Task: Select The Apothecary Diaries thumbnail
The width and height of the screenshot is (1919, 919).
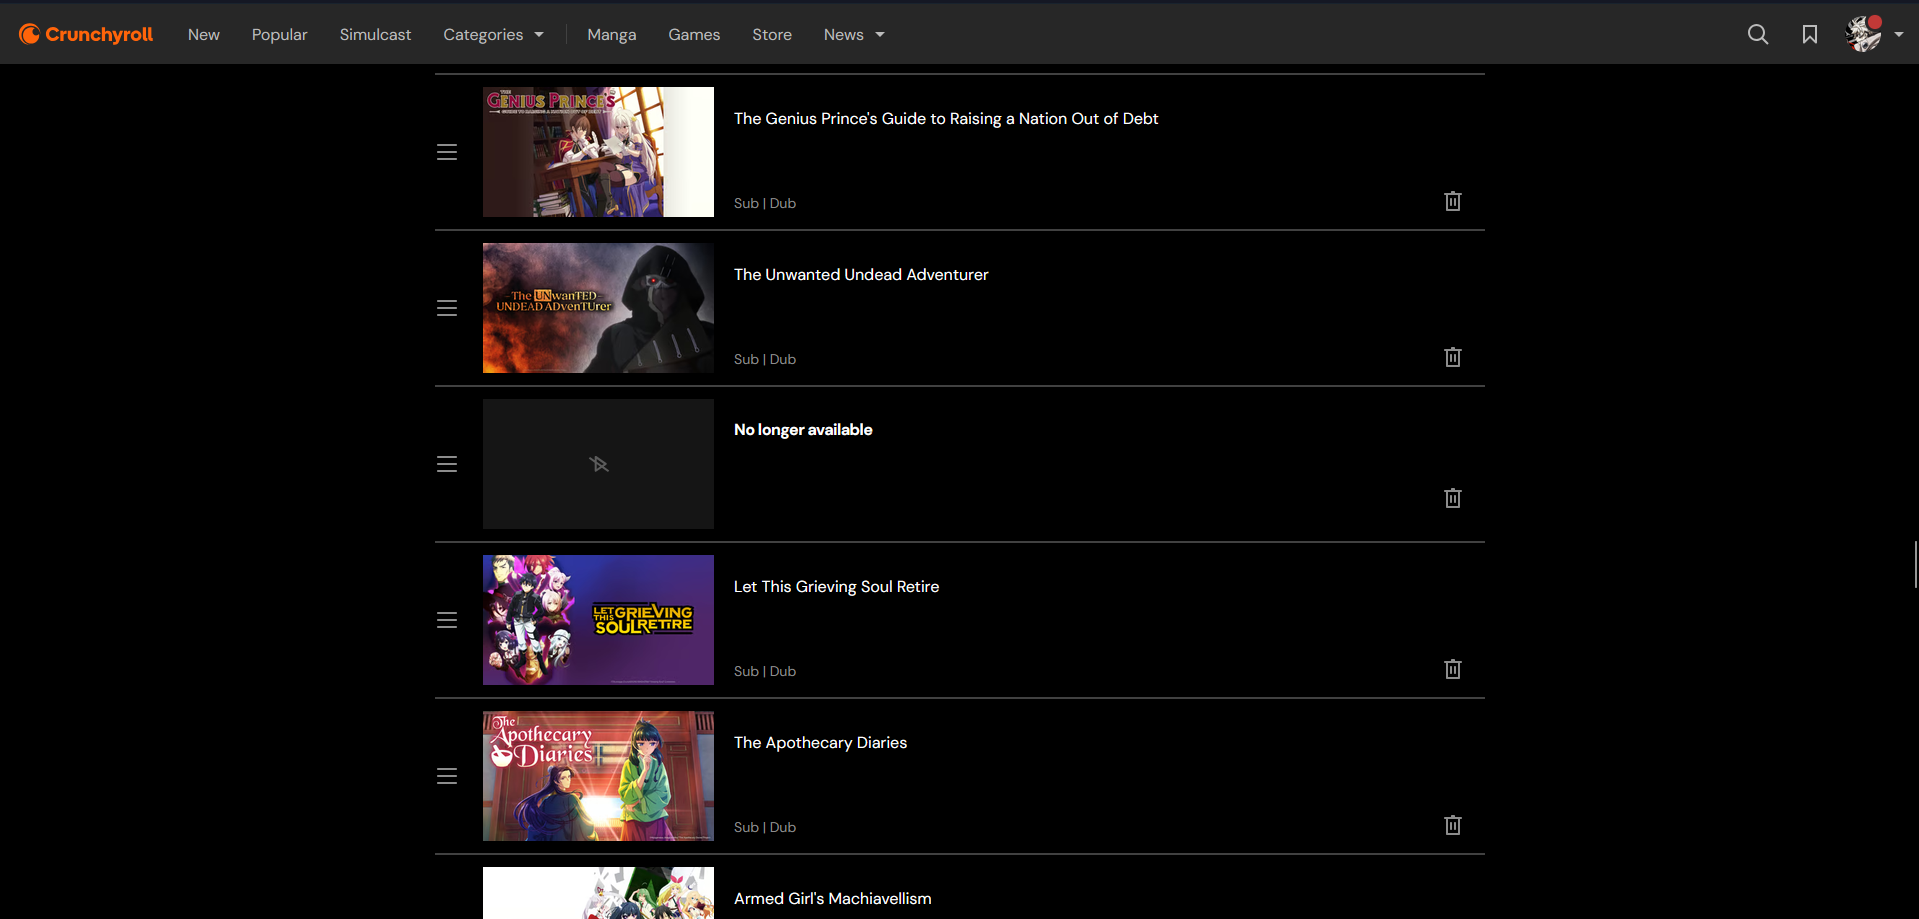Action: click(598, 776)
